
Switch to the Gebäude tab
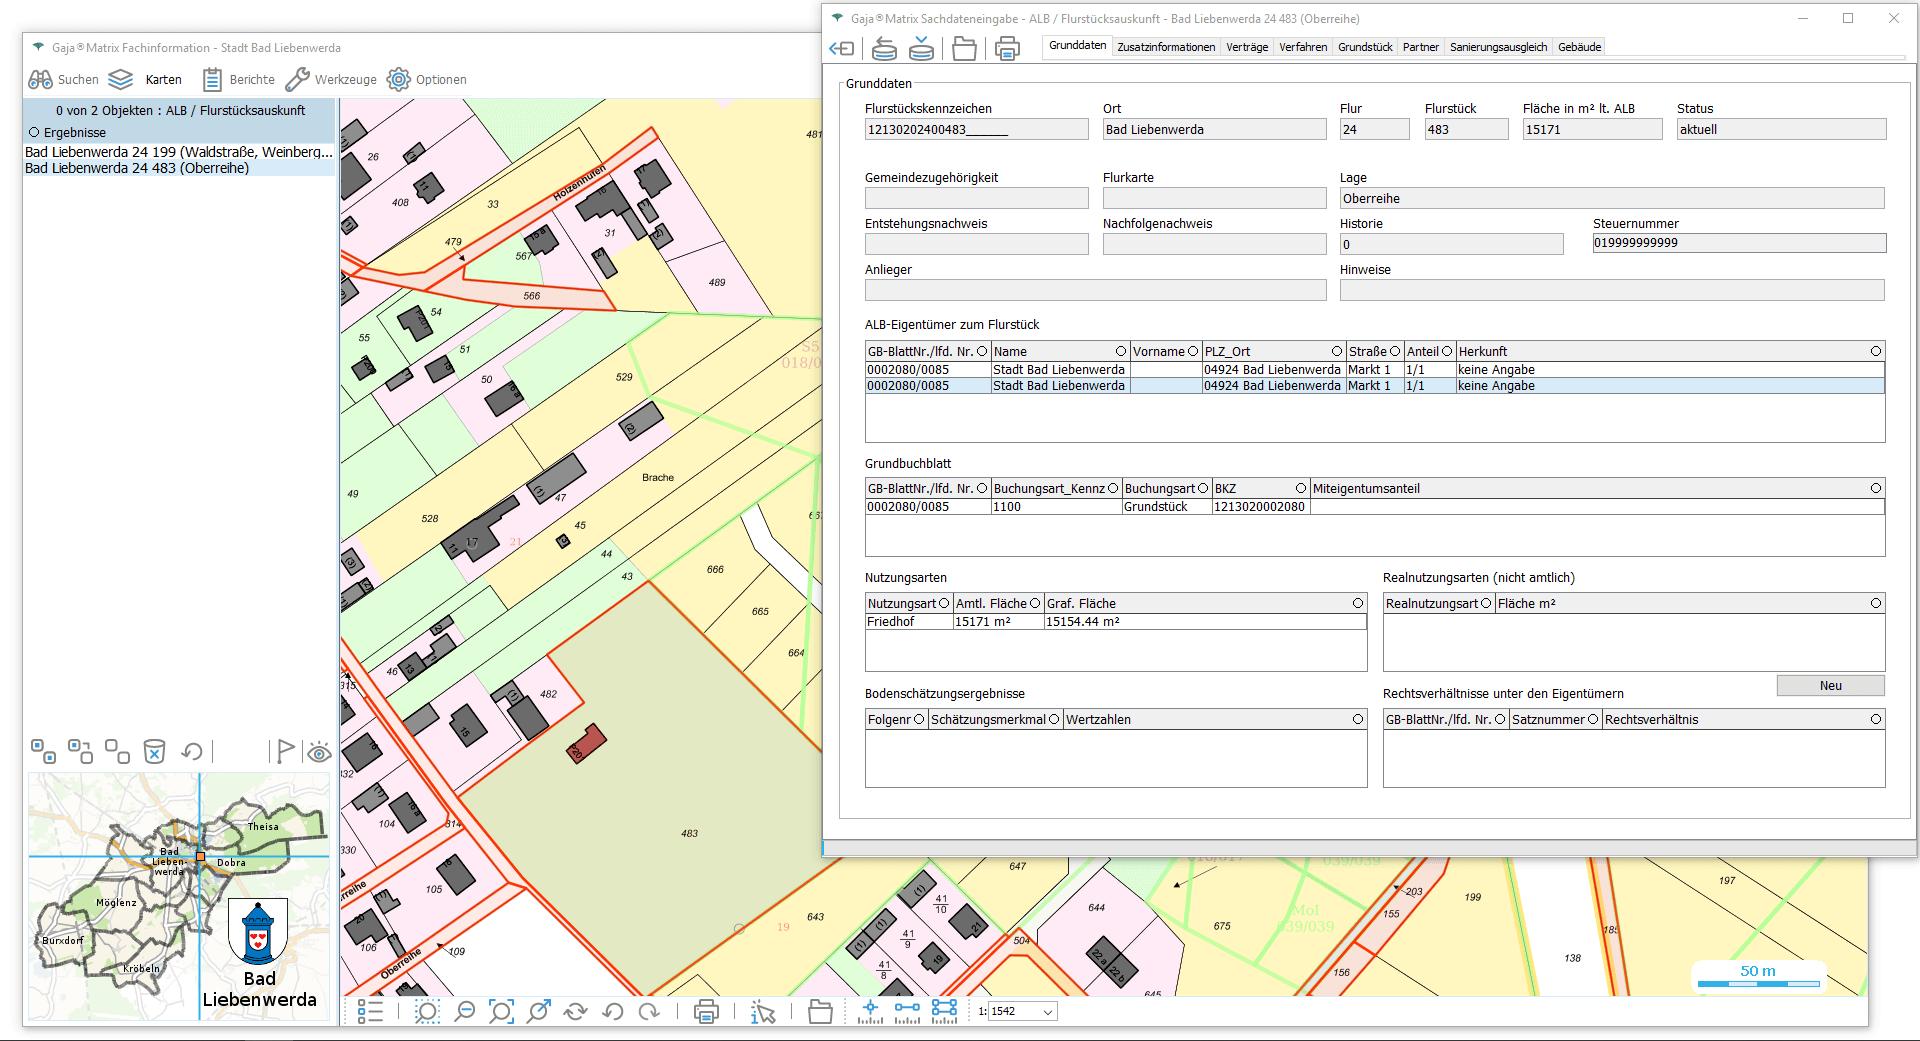[1579, 47]
